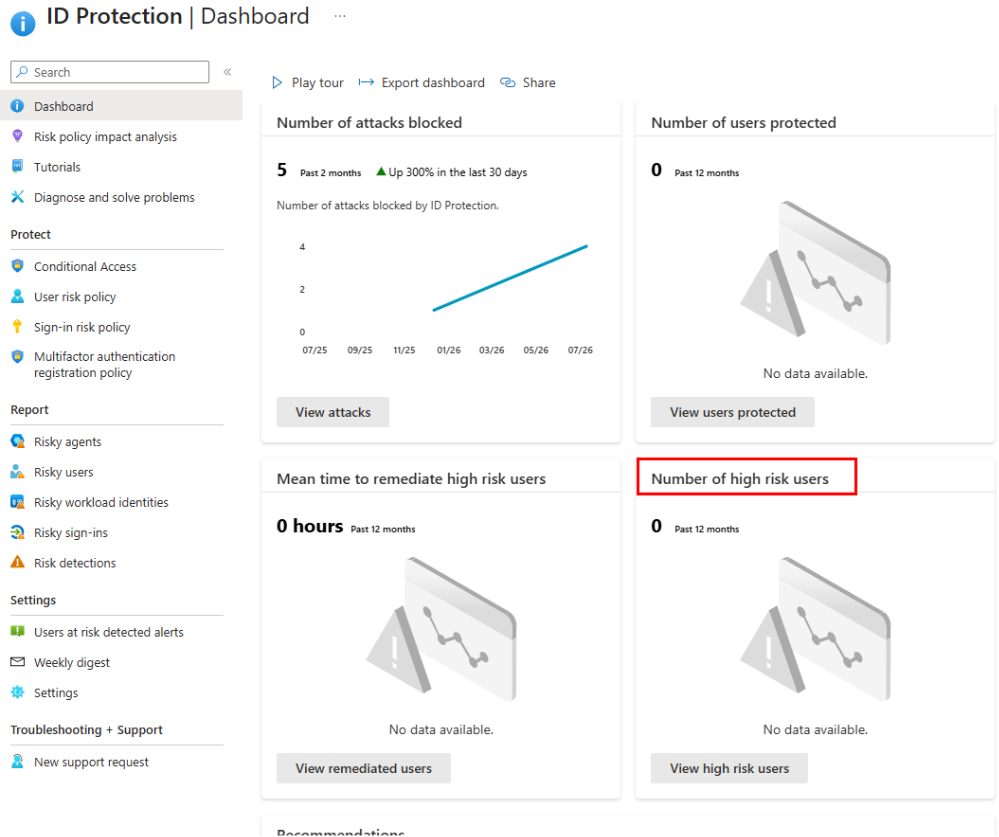Collapse the sidebar navigation menu
The height and width of the screenshot is (837, 999).
click(227, 72)
